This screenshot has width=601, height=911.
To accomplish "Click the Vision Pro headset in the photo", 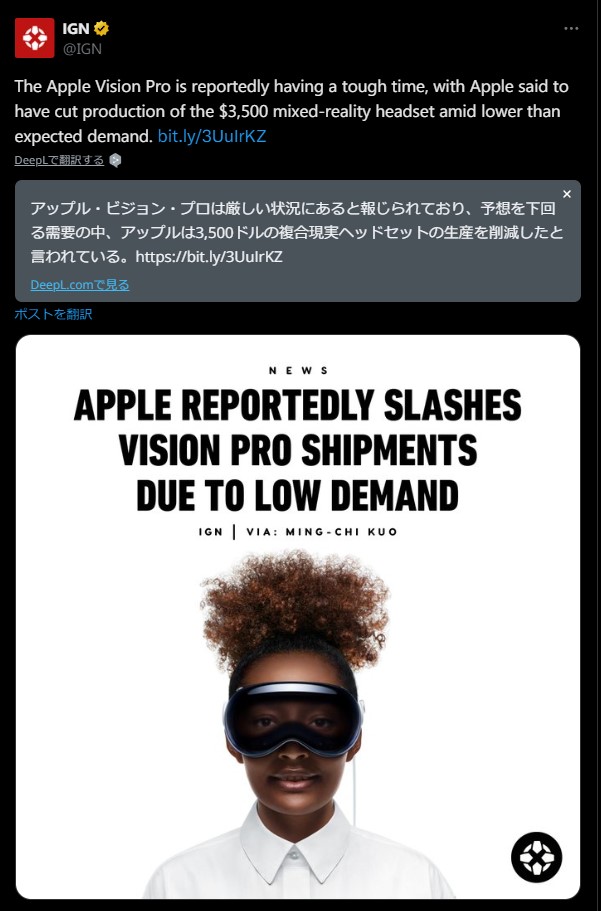I will click(x=293, y=718).
